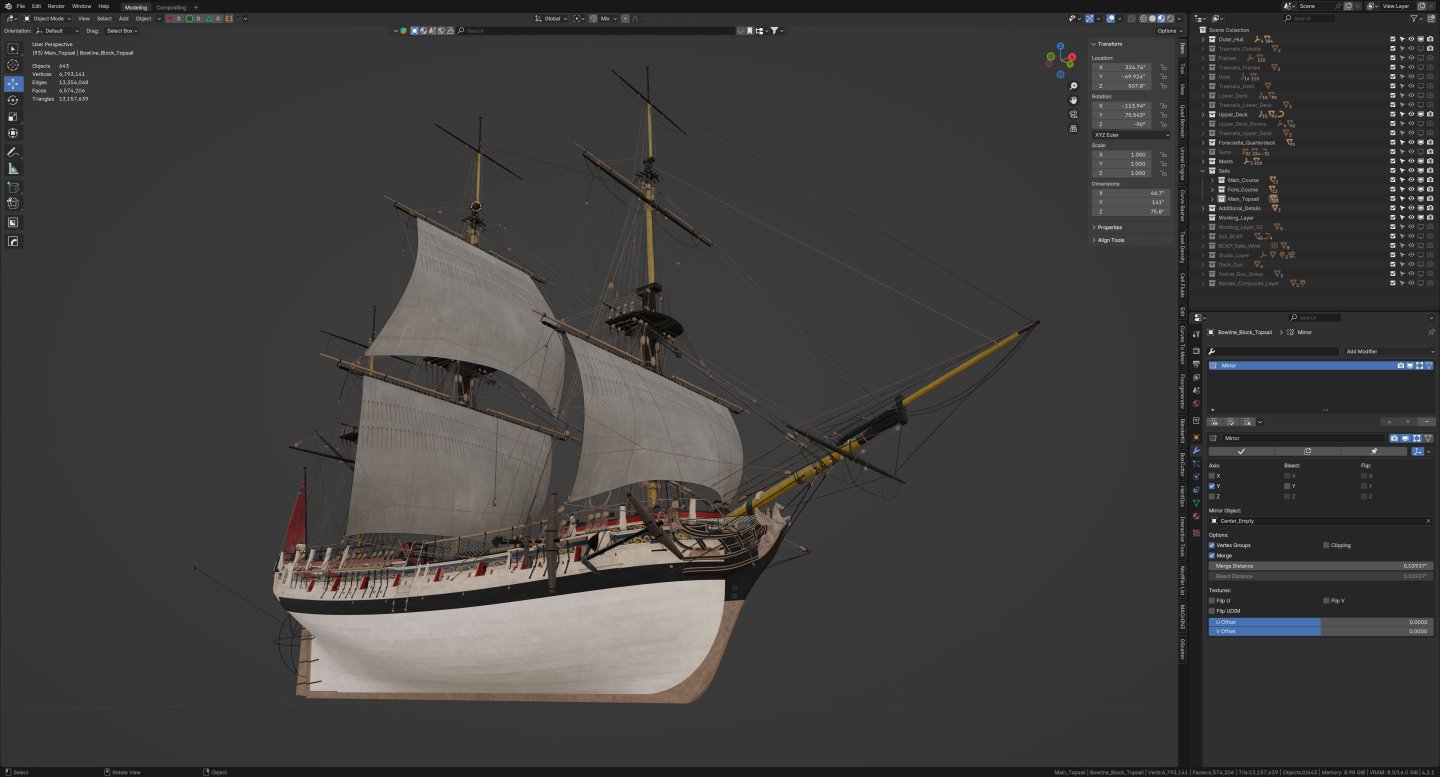Viewport: 1440px width, 777px height.
Task: Open the Physics properties tab
Action: tap(1196, 477)
